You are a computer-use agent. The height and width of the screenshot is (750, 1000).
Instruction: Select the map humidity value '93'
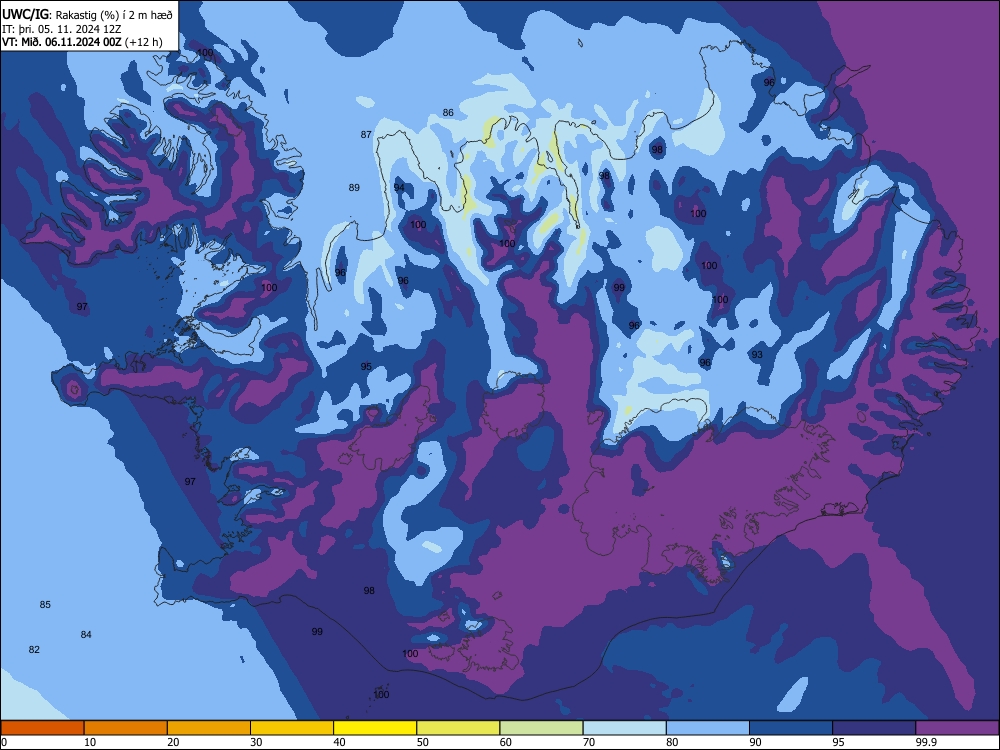tap(757, 355)
